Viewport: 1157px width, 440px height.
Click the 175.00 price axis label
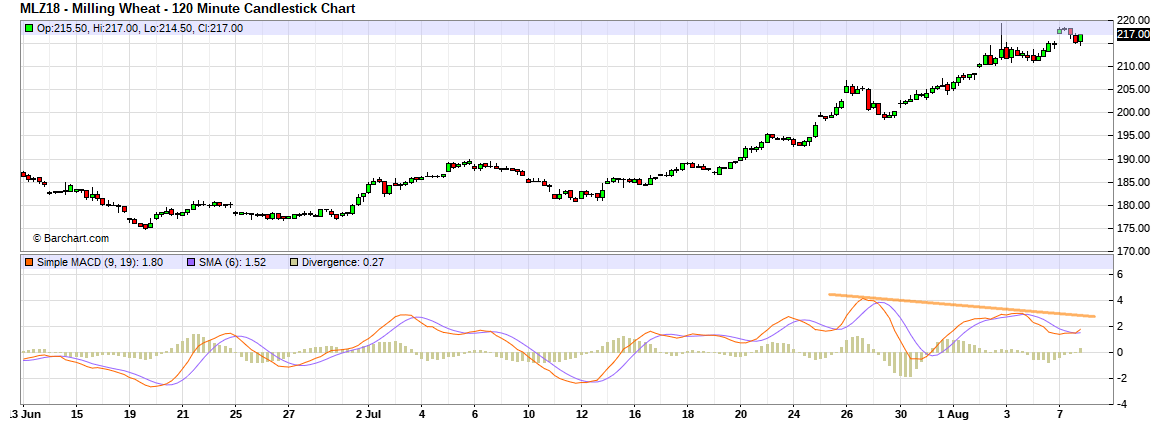[1133, 228]
